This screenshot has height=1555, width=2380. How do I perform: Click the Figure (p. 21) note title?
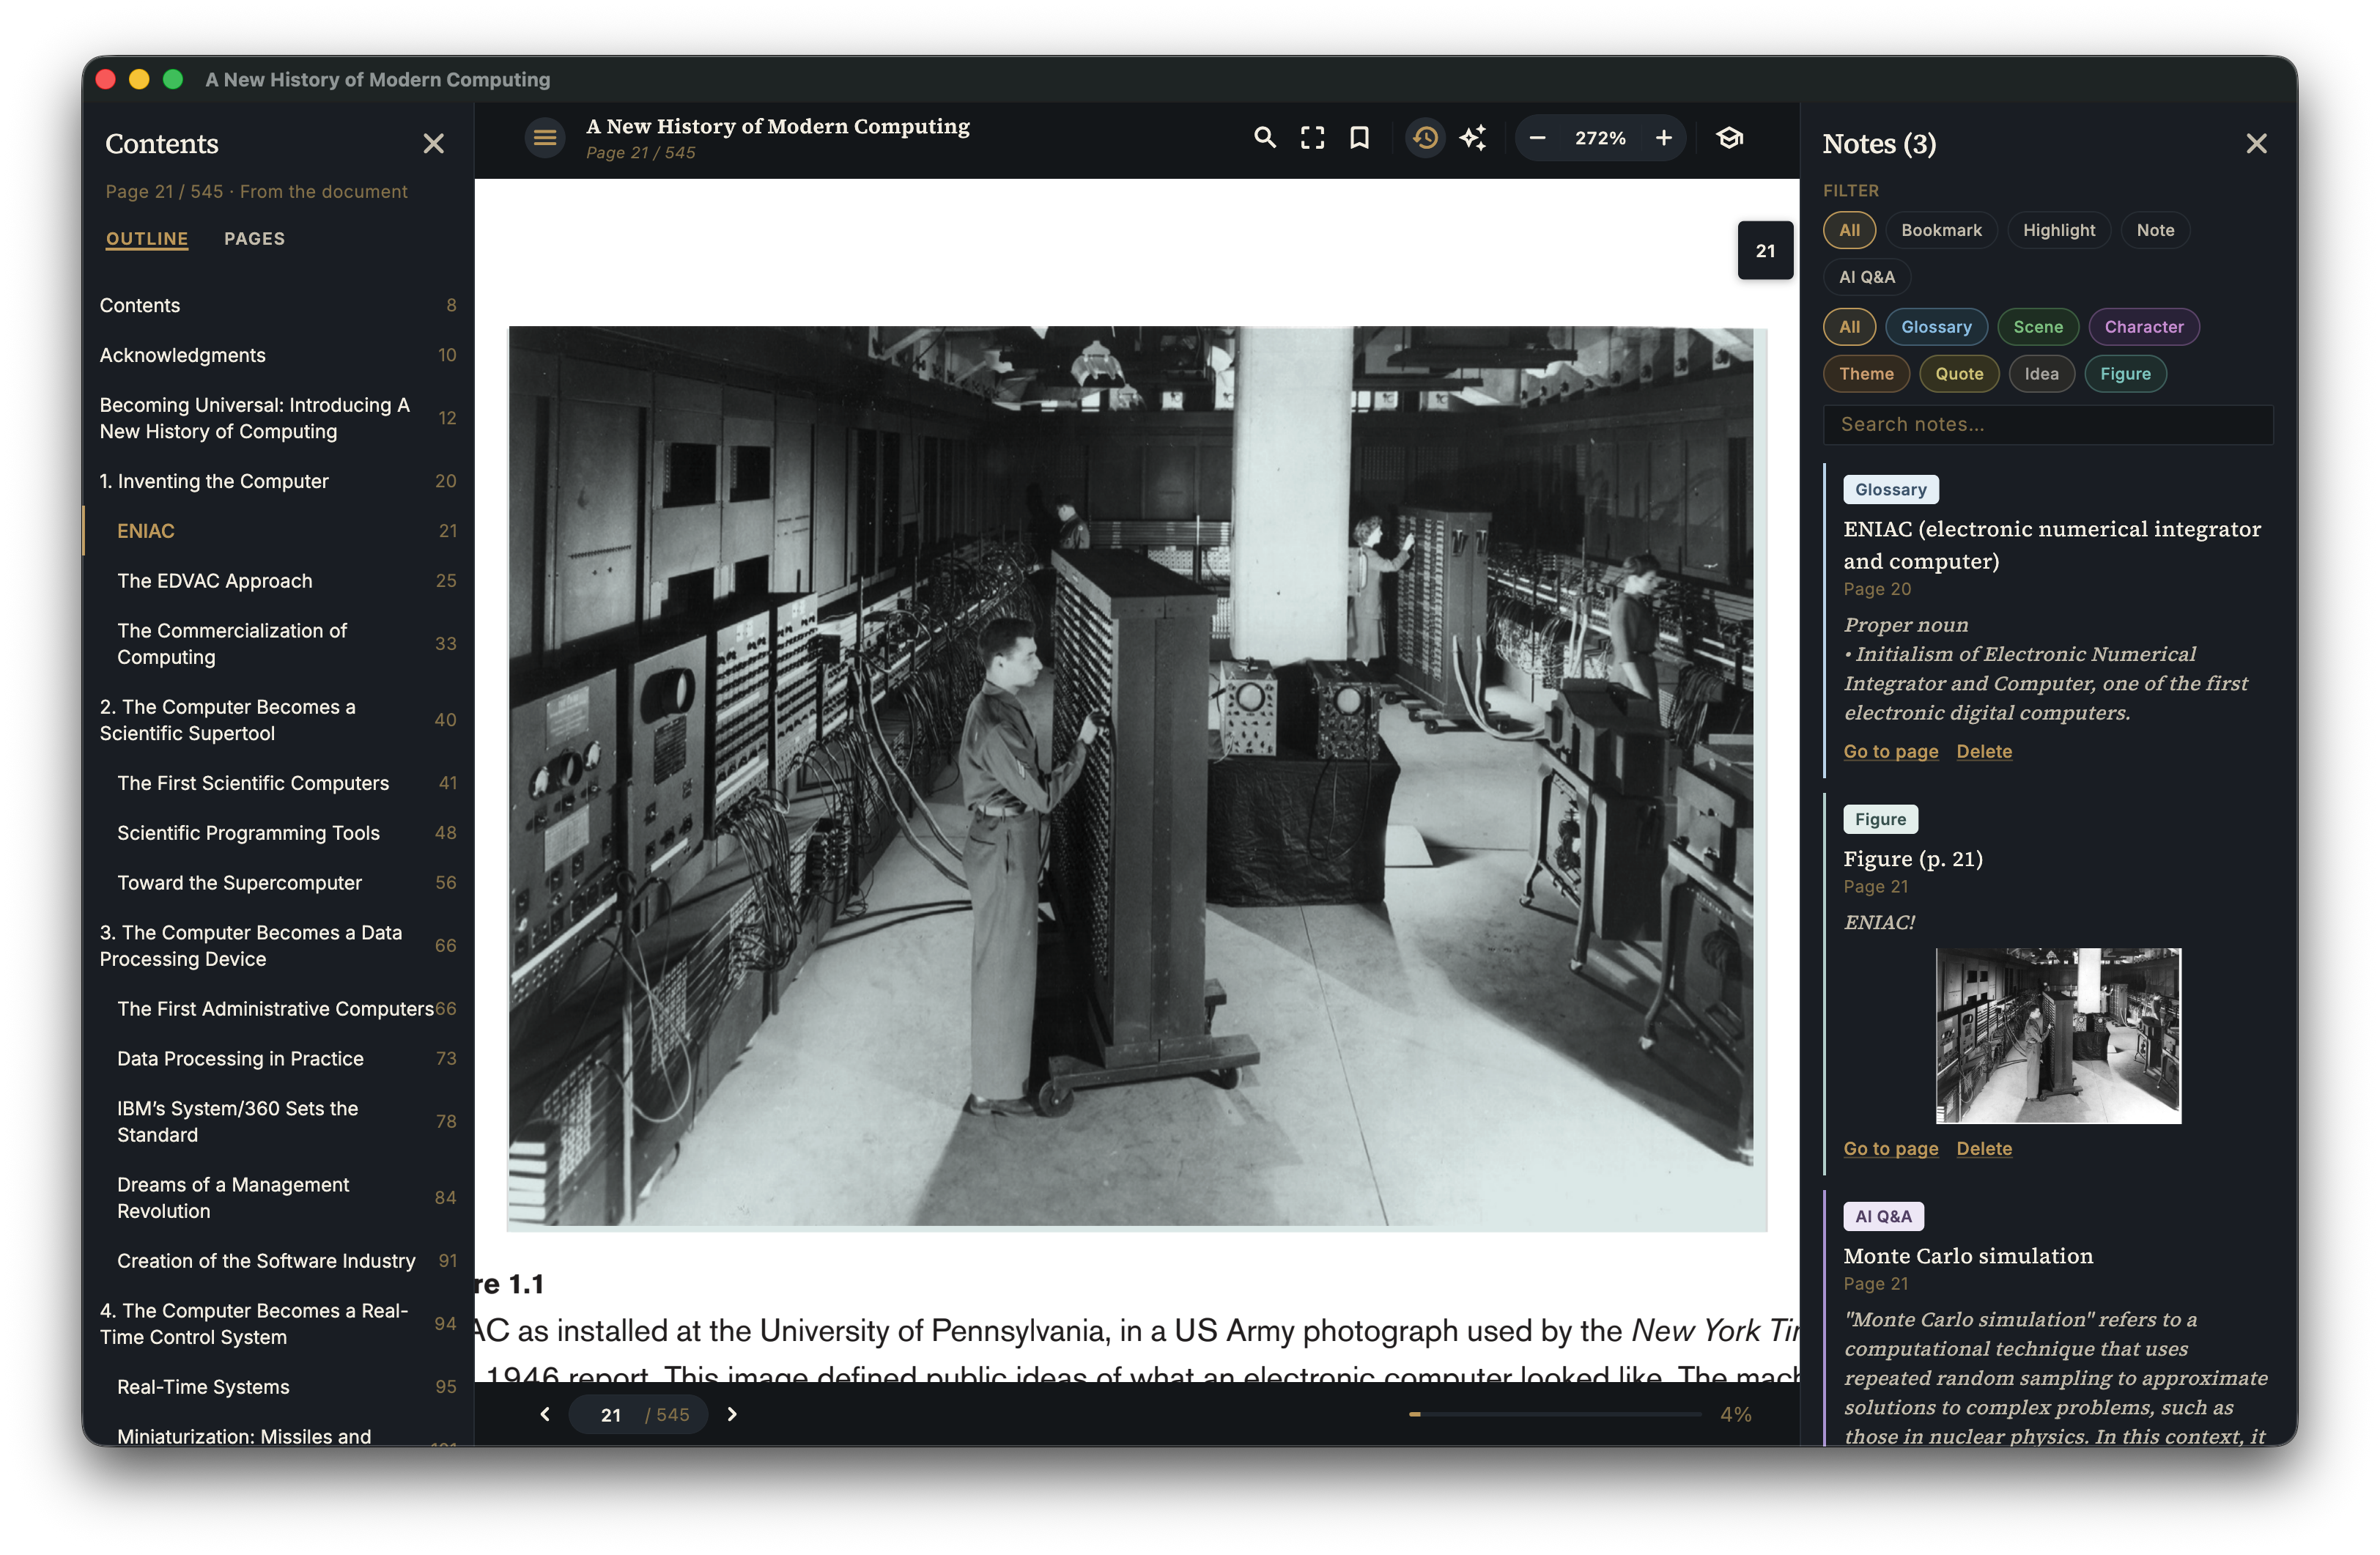tap(1912, 859)
